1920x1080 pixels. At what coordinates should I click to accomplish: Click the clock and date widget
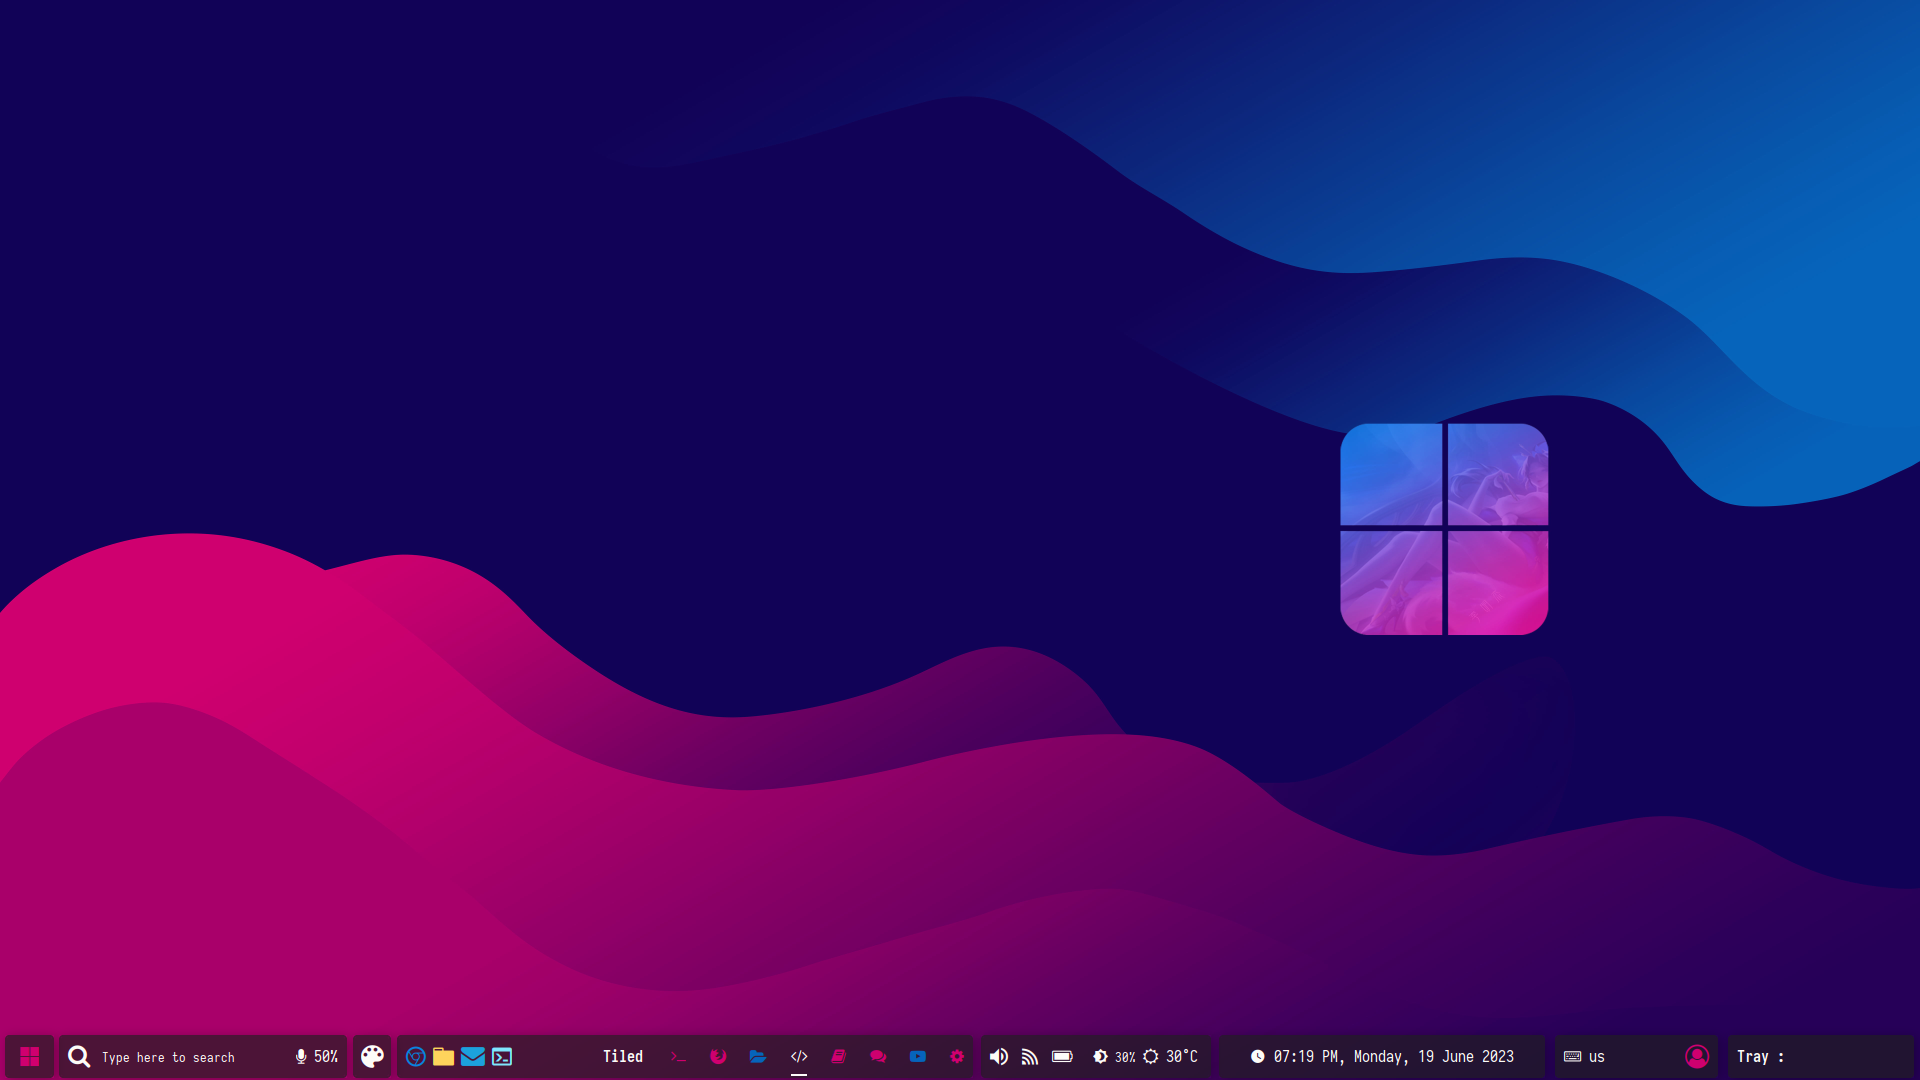[1382, 1056]
